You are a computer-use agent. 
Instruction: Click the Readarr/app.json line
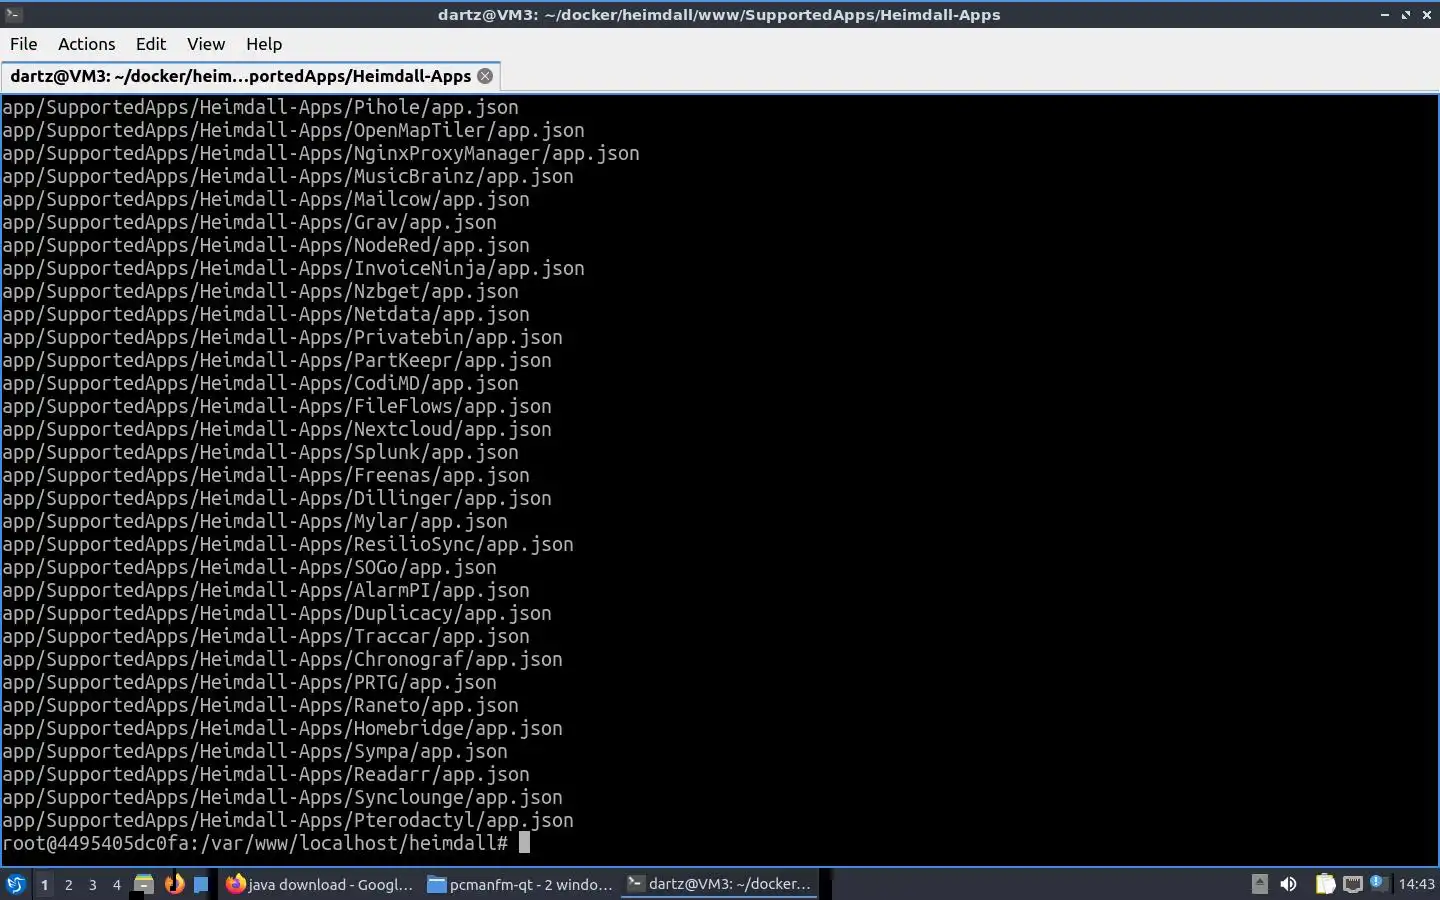[266, 774]
